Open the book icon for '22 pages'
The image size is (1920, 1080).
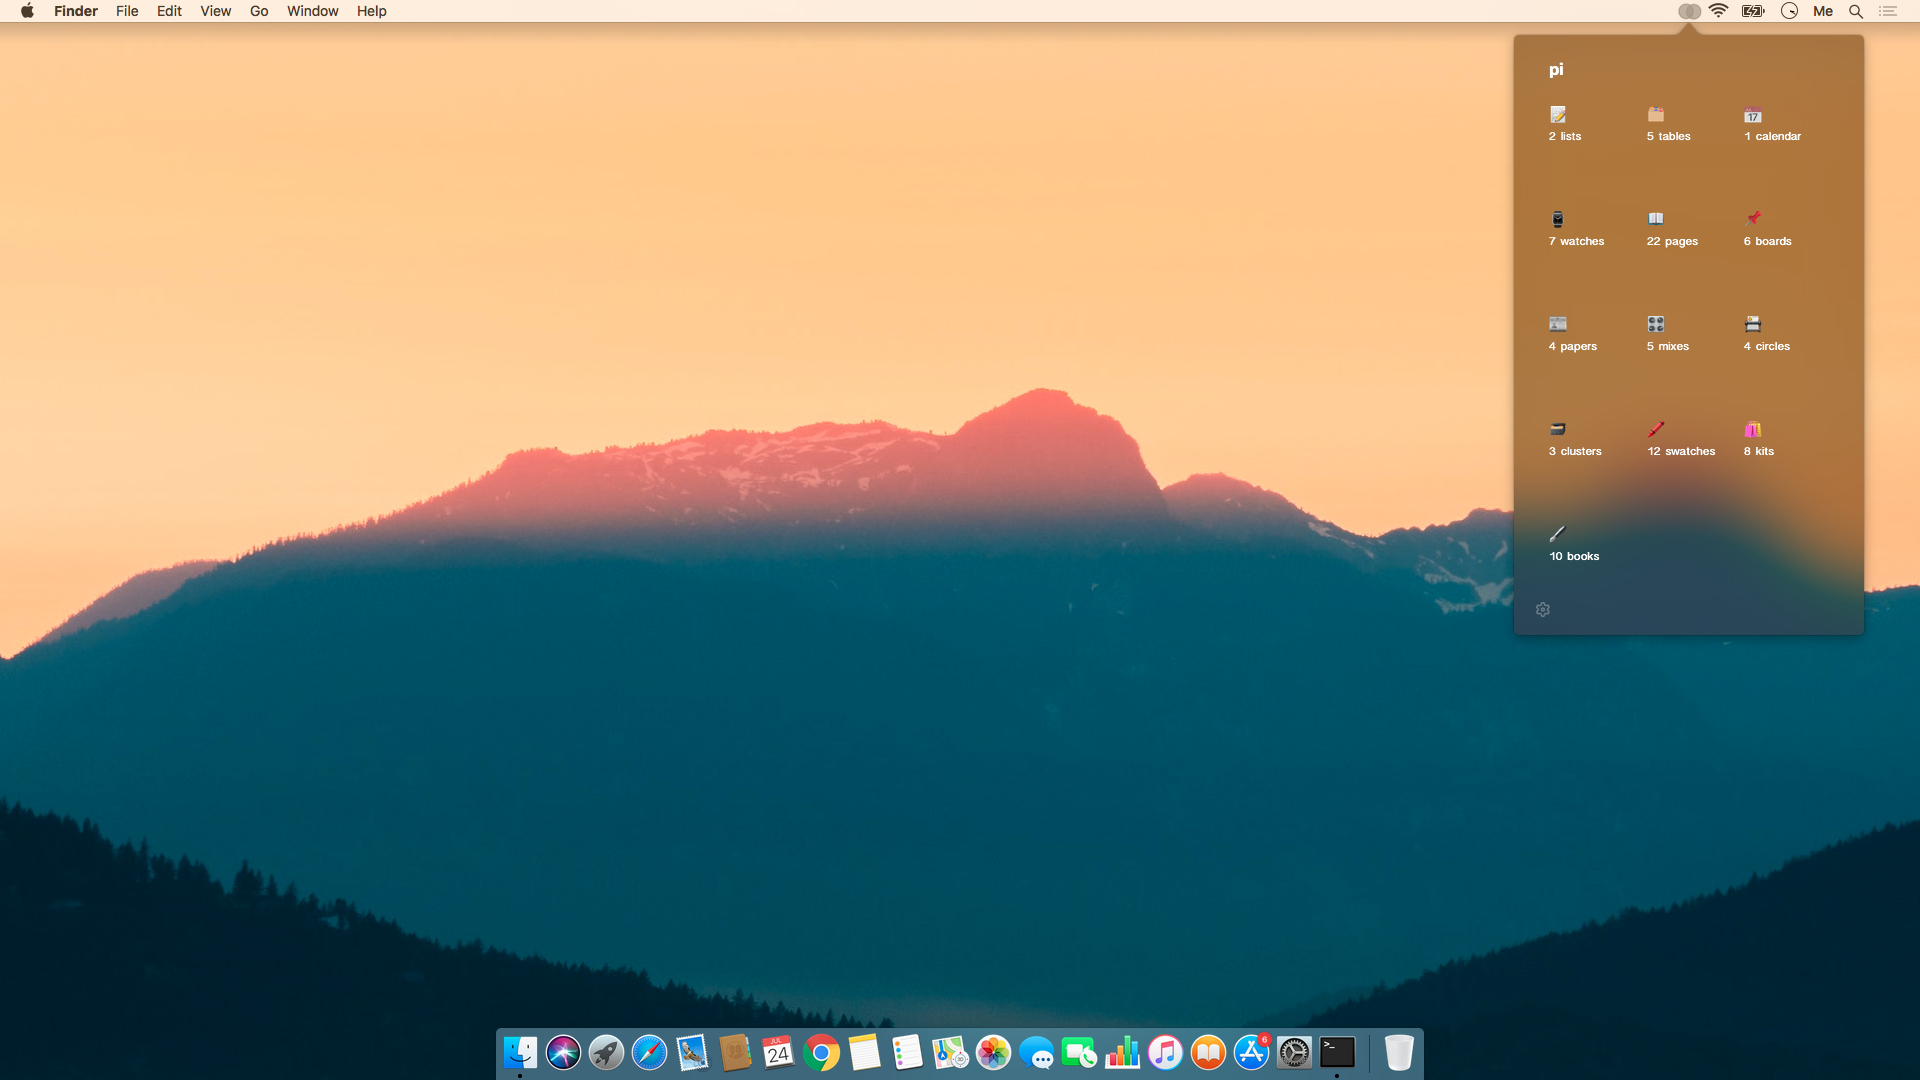pos(1656,219)
